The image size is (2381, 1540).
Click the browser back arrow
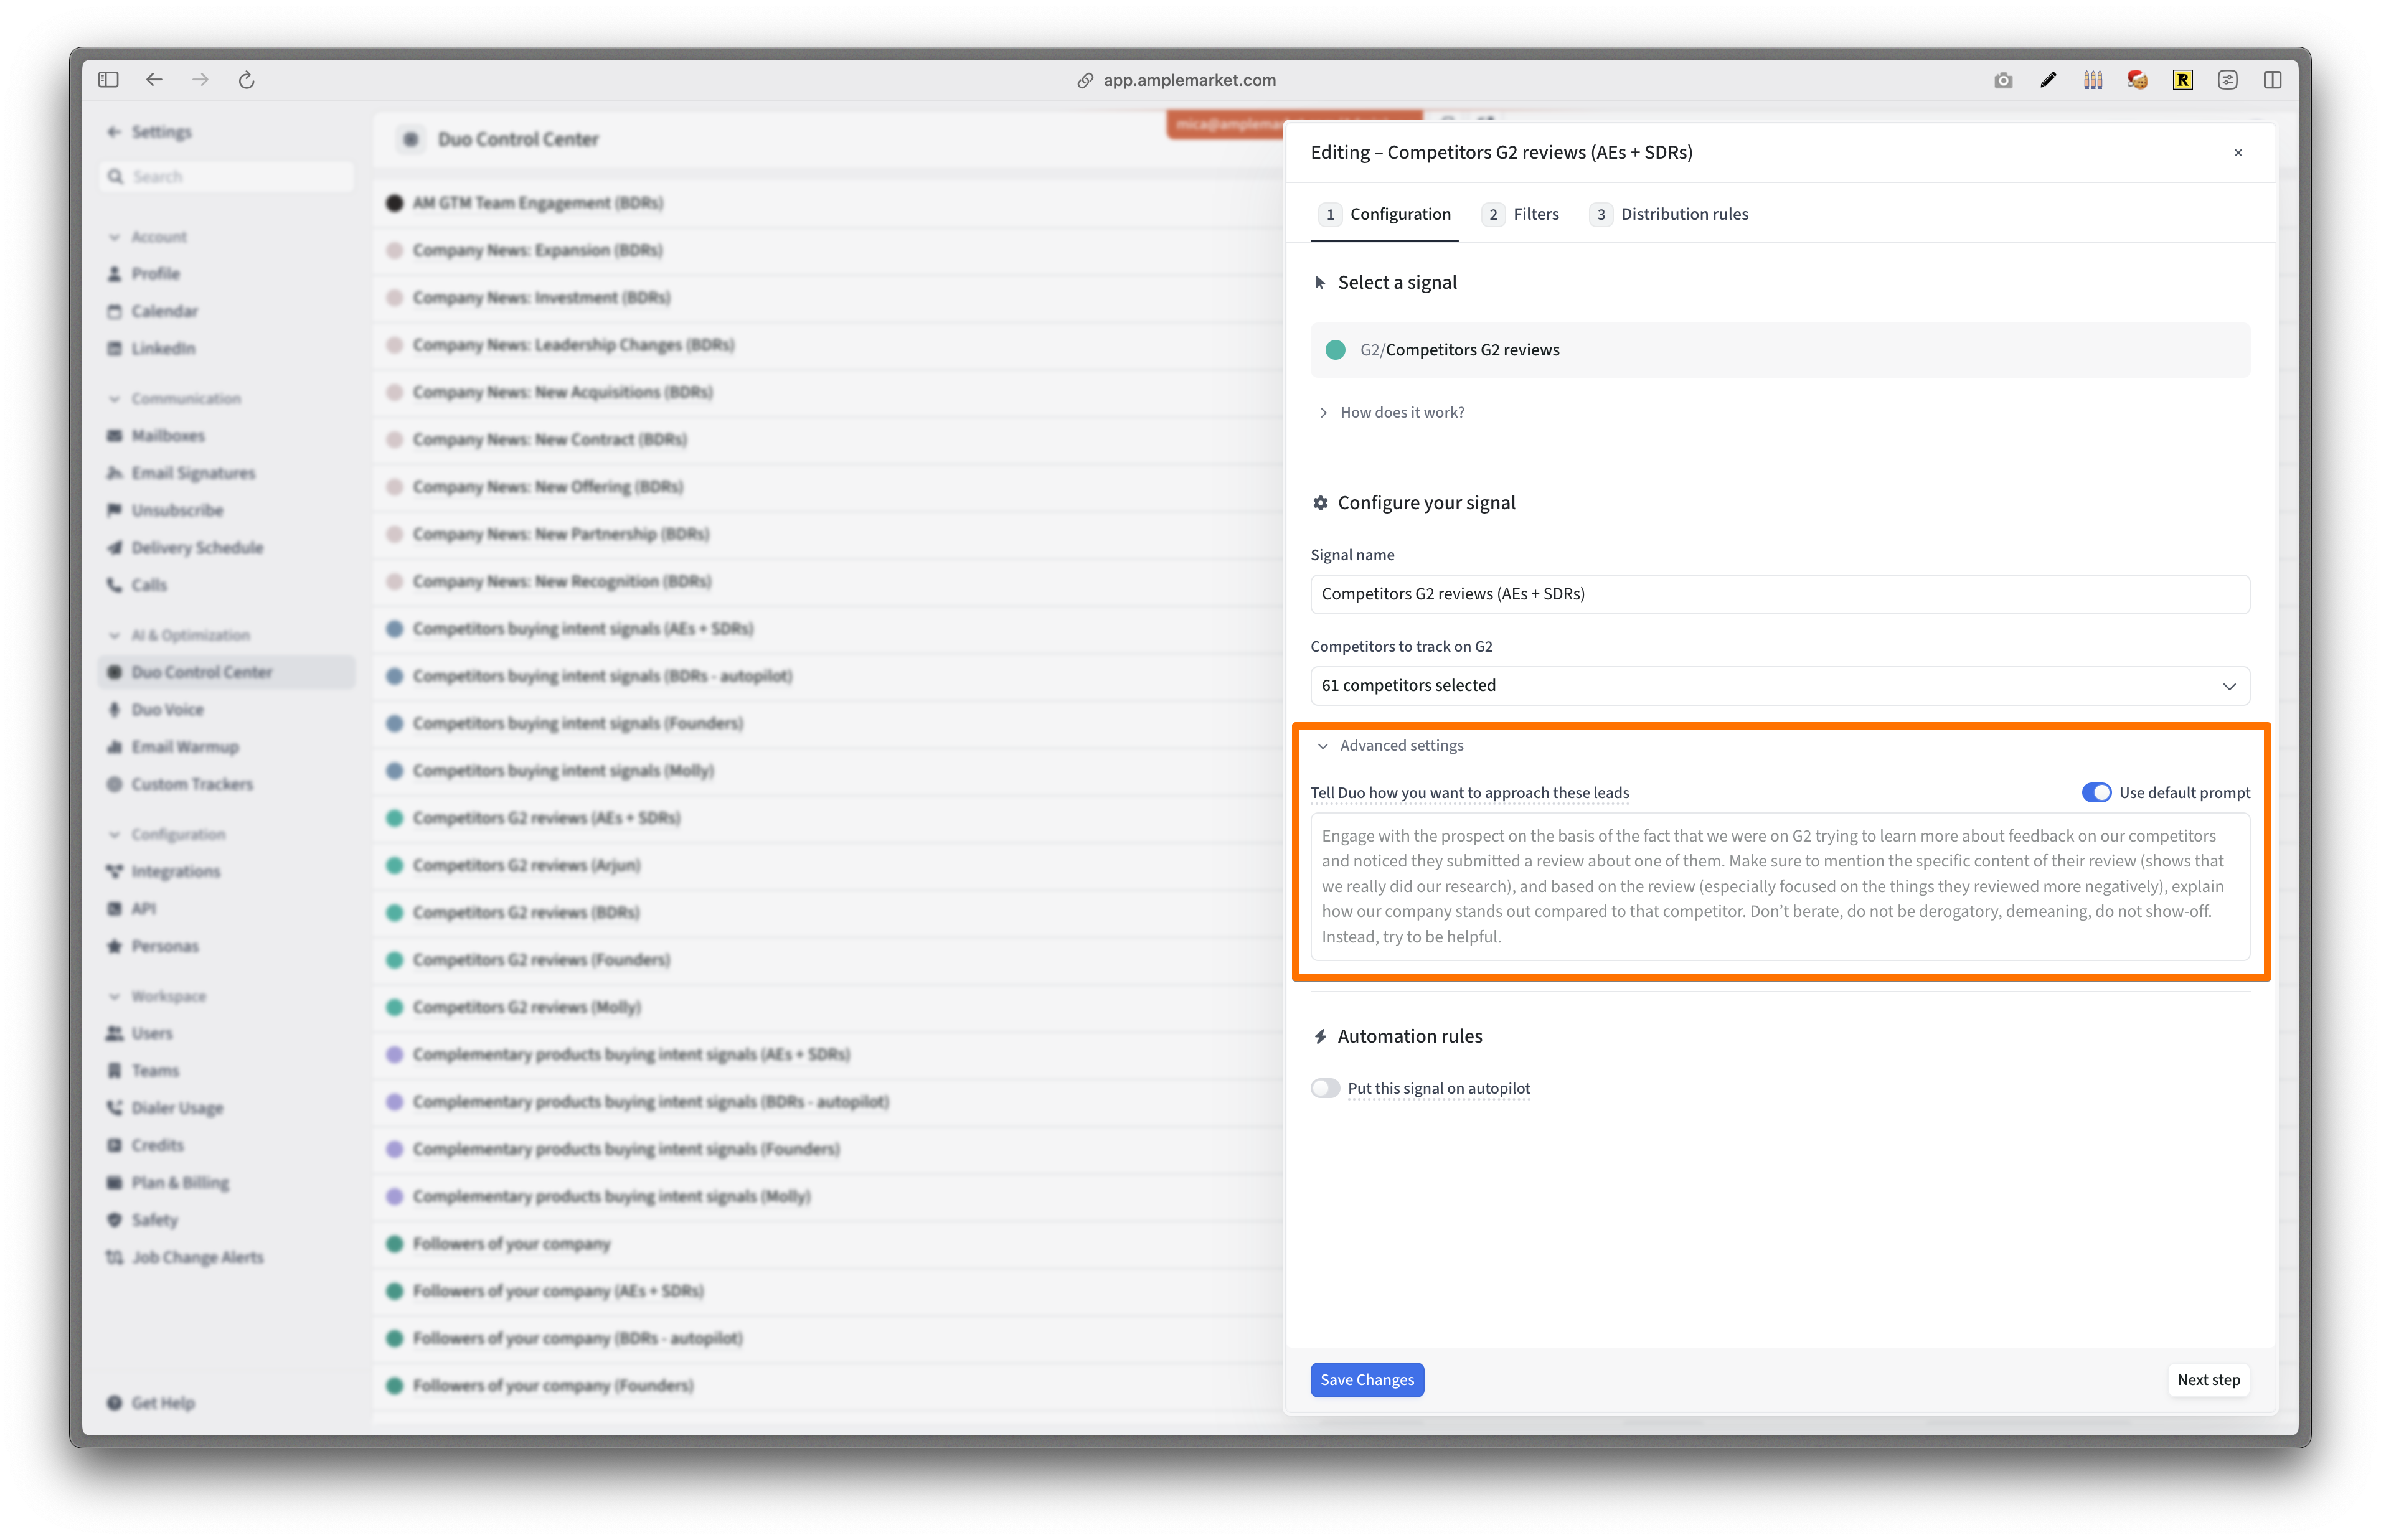coord(154,80)
